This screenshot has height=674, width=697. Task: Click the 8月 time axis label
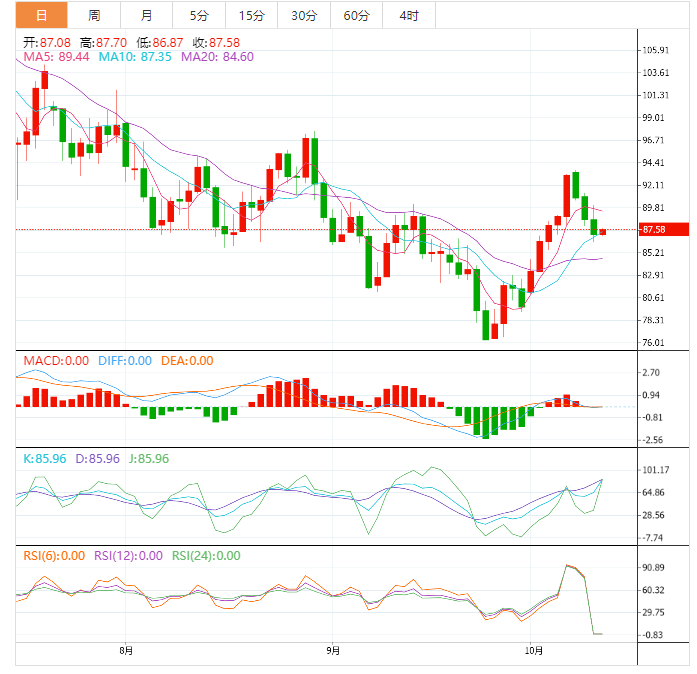tap(126, 651)
